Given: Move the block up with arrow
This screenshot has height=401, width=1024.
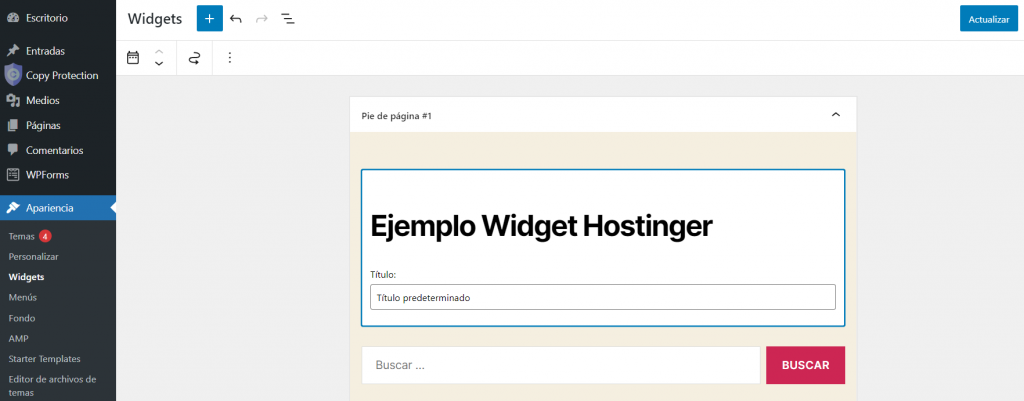Looking at the screenshot, I should [159, 52].
